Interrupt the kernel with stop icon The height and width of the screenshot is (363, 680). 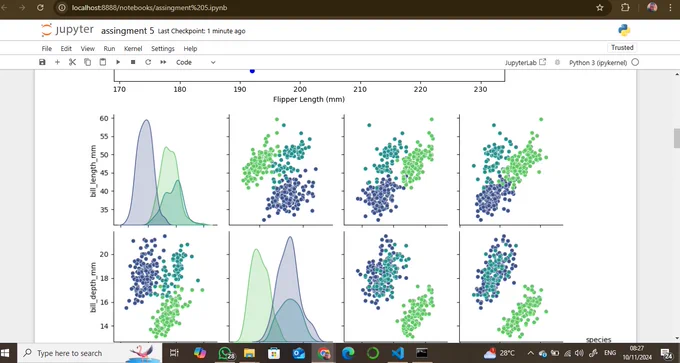[x=133, y=62]
